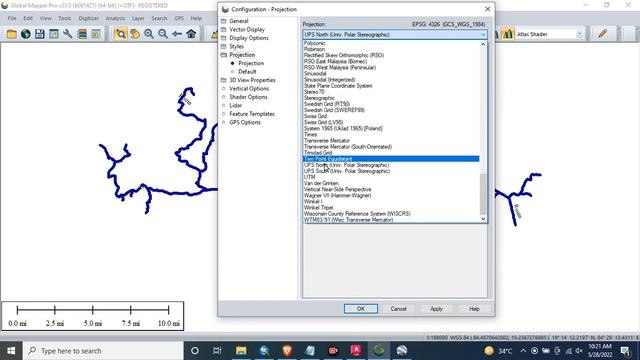Click the Help button in dialog
The image size is (640, 360).
(474, 309)
